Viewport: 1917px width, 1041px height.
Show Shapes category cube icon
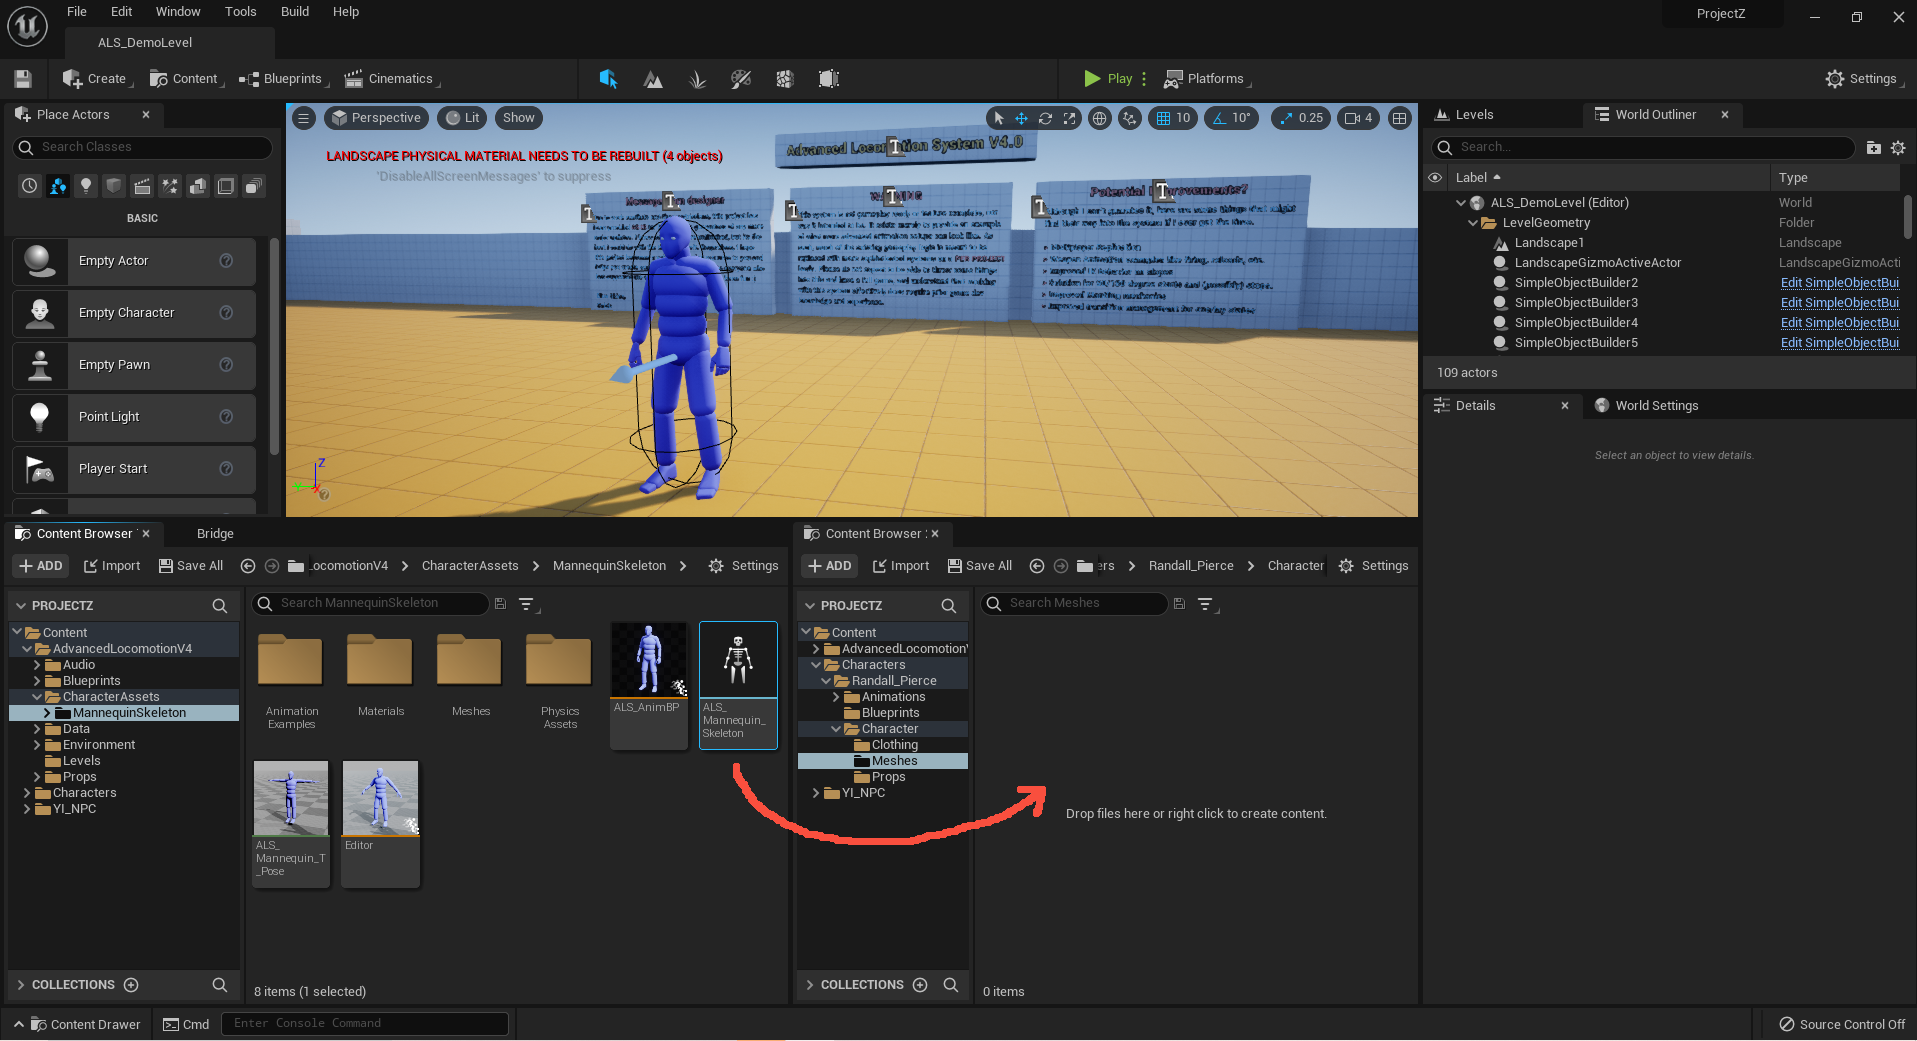tap(114, 186)
